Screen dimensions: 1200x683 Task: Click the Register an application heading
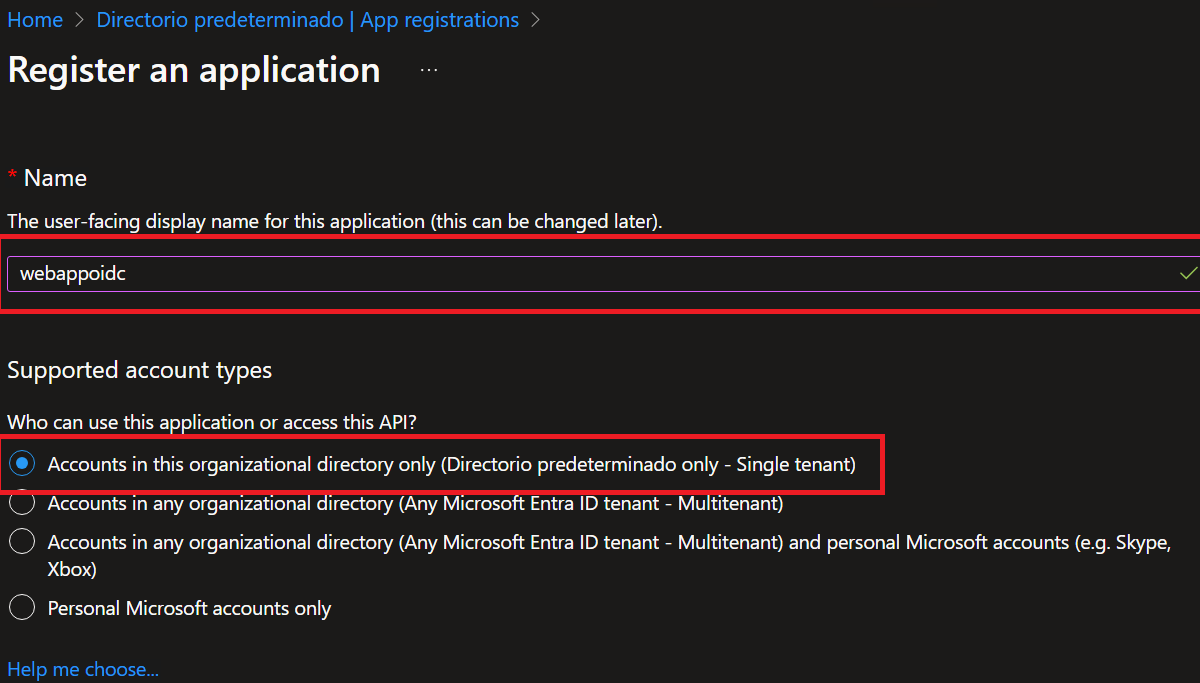193,70
